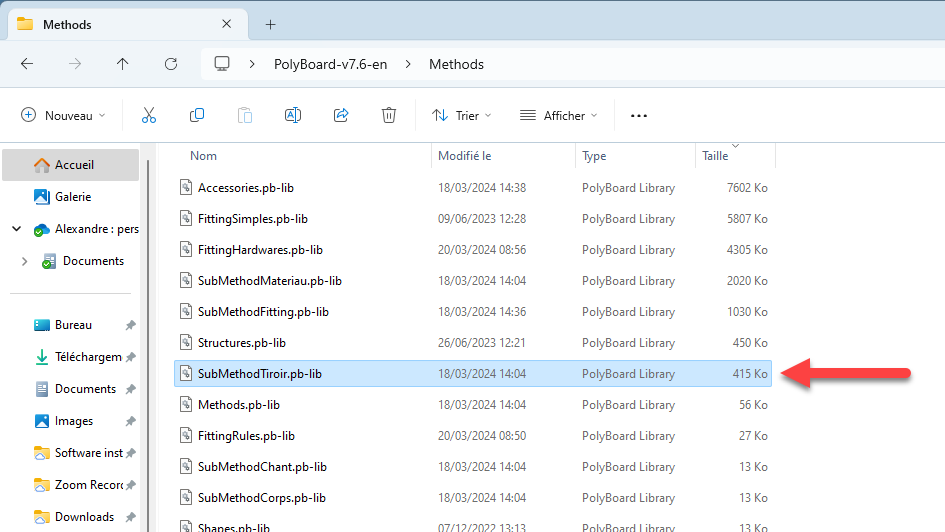Open Downloads folder in sidebar
This screenshot has width=945, height=532.
[x=84, y=516]
